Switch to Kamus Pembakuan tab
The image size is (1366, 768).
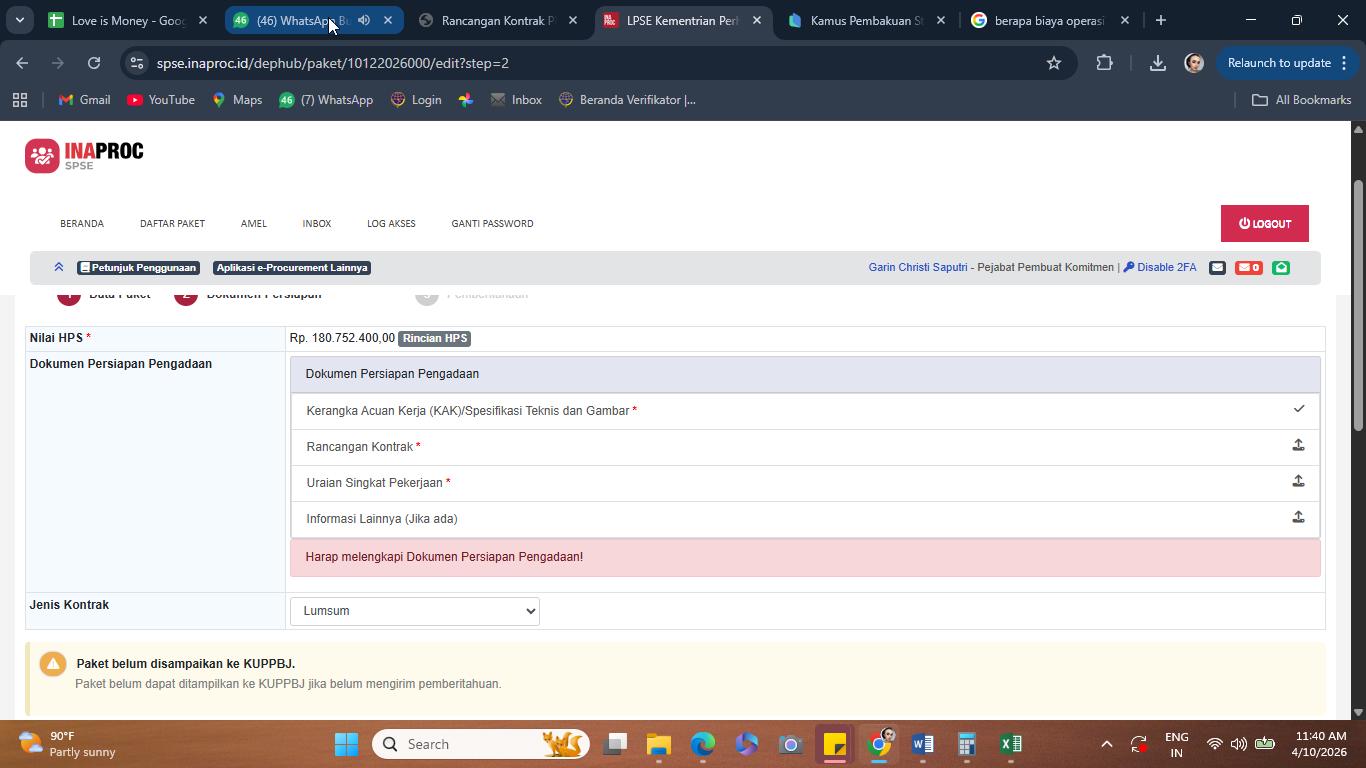pos(866,20)
